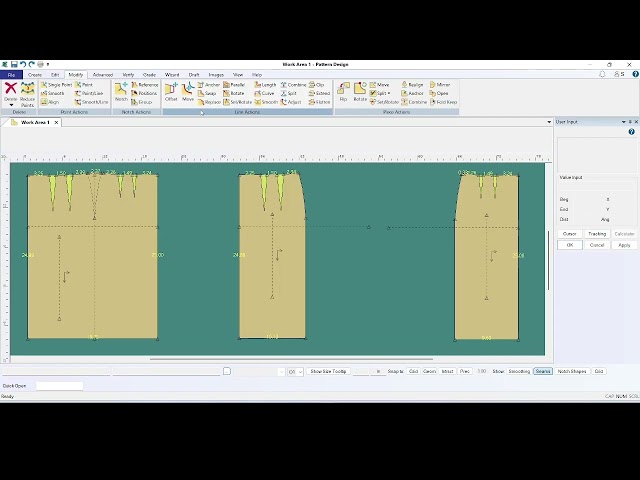The image size is (640, 480).
Task: Choose the Clip line tool
Action: point(317,85)
